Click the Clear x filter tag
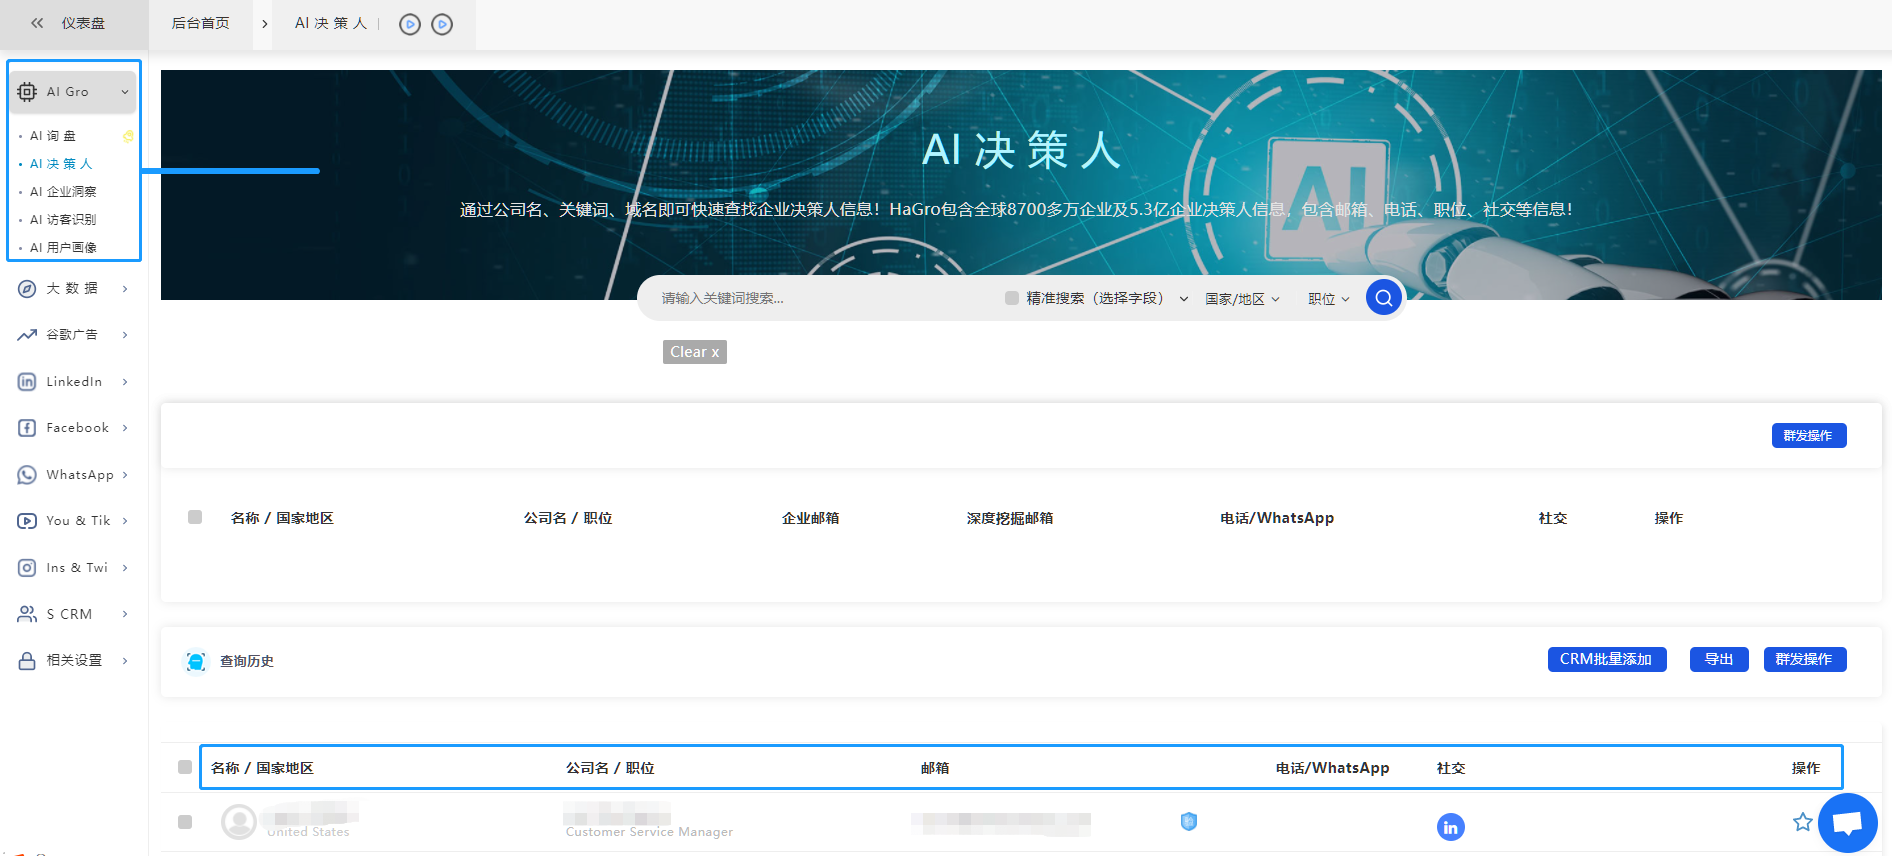This screenshot has width=1892, height=856. [x=694, y=352]
